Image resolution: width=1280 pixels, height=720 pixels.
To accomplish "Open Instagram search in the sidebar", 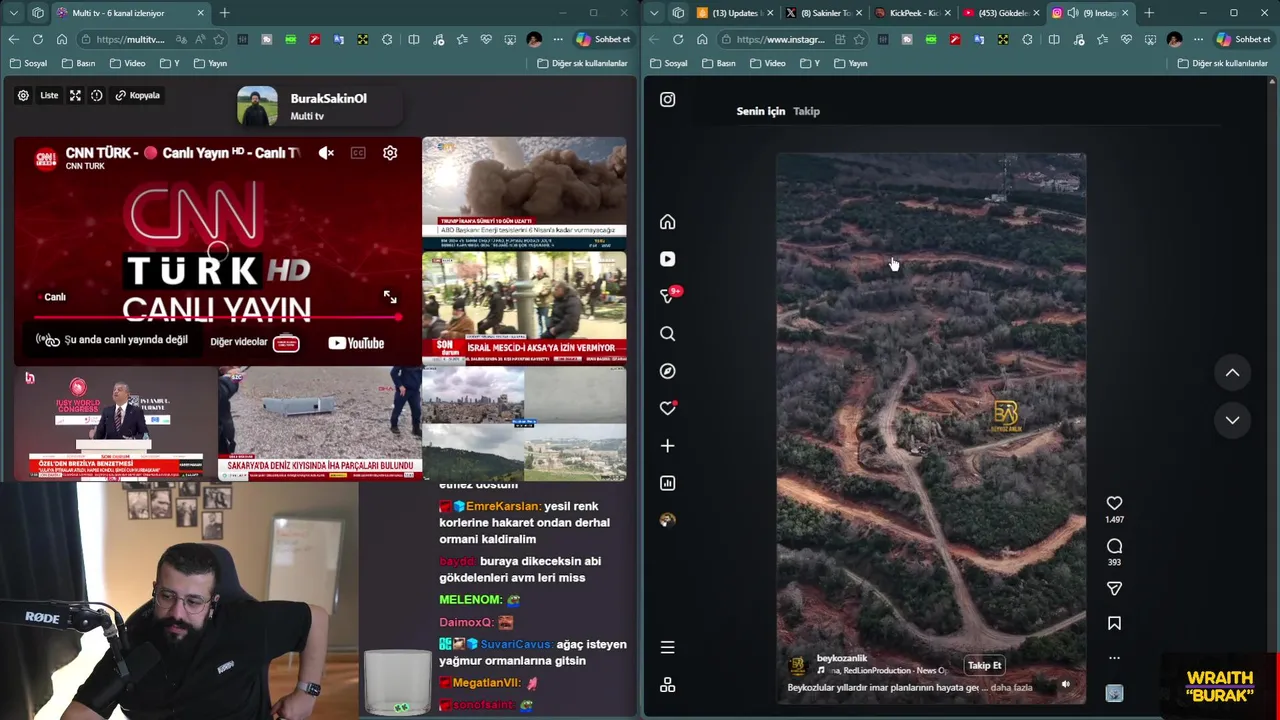I will point(667,334).
